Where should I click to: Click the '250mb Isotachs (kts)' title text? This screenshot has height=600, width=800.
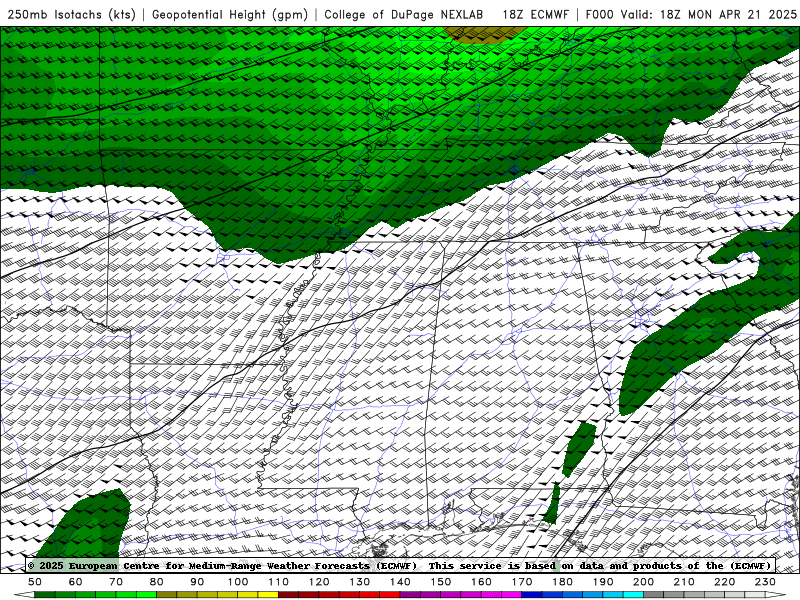[71, 14]
